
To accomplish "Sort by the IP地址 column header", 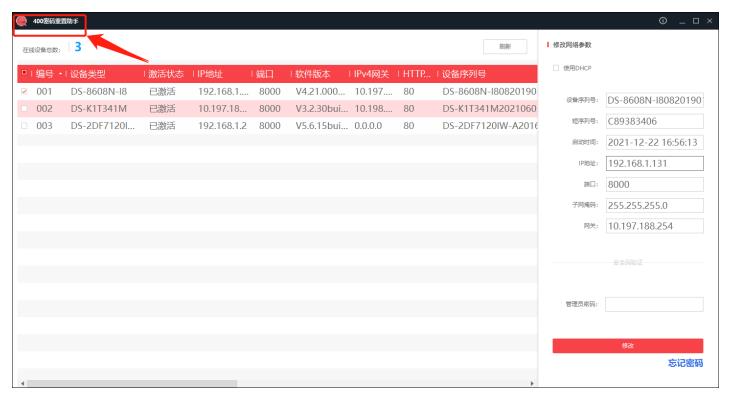I will pyautogui.click(x=210, y=74).
